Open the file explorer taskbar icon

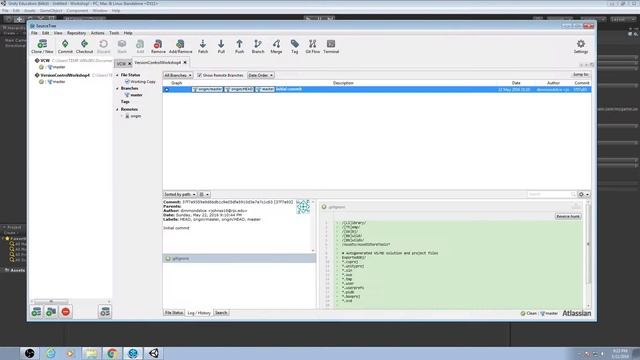(91, 353)
